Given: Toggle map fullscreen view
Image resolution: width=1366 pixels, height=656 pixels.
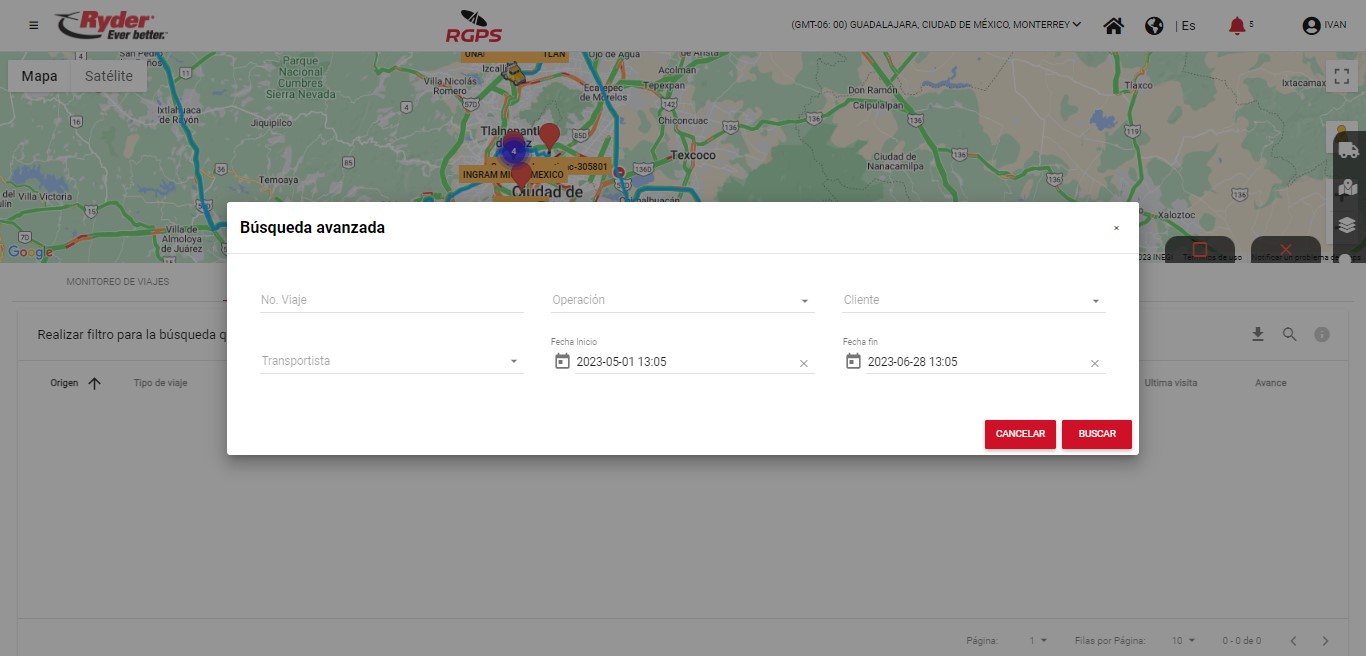Looking at the screenshot, I should click(x=1341, y=76).
